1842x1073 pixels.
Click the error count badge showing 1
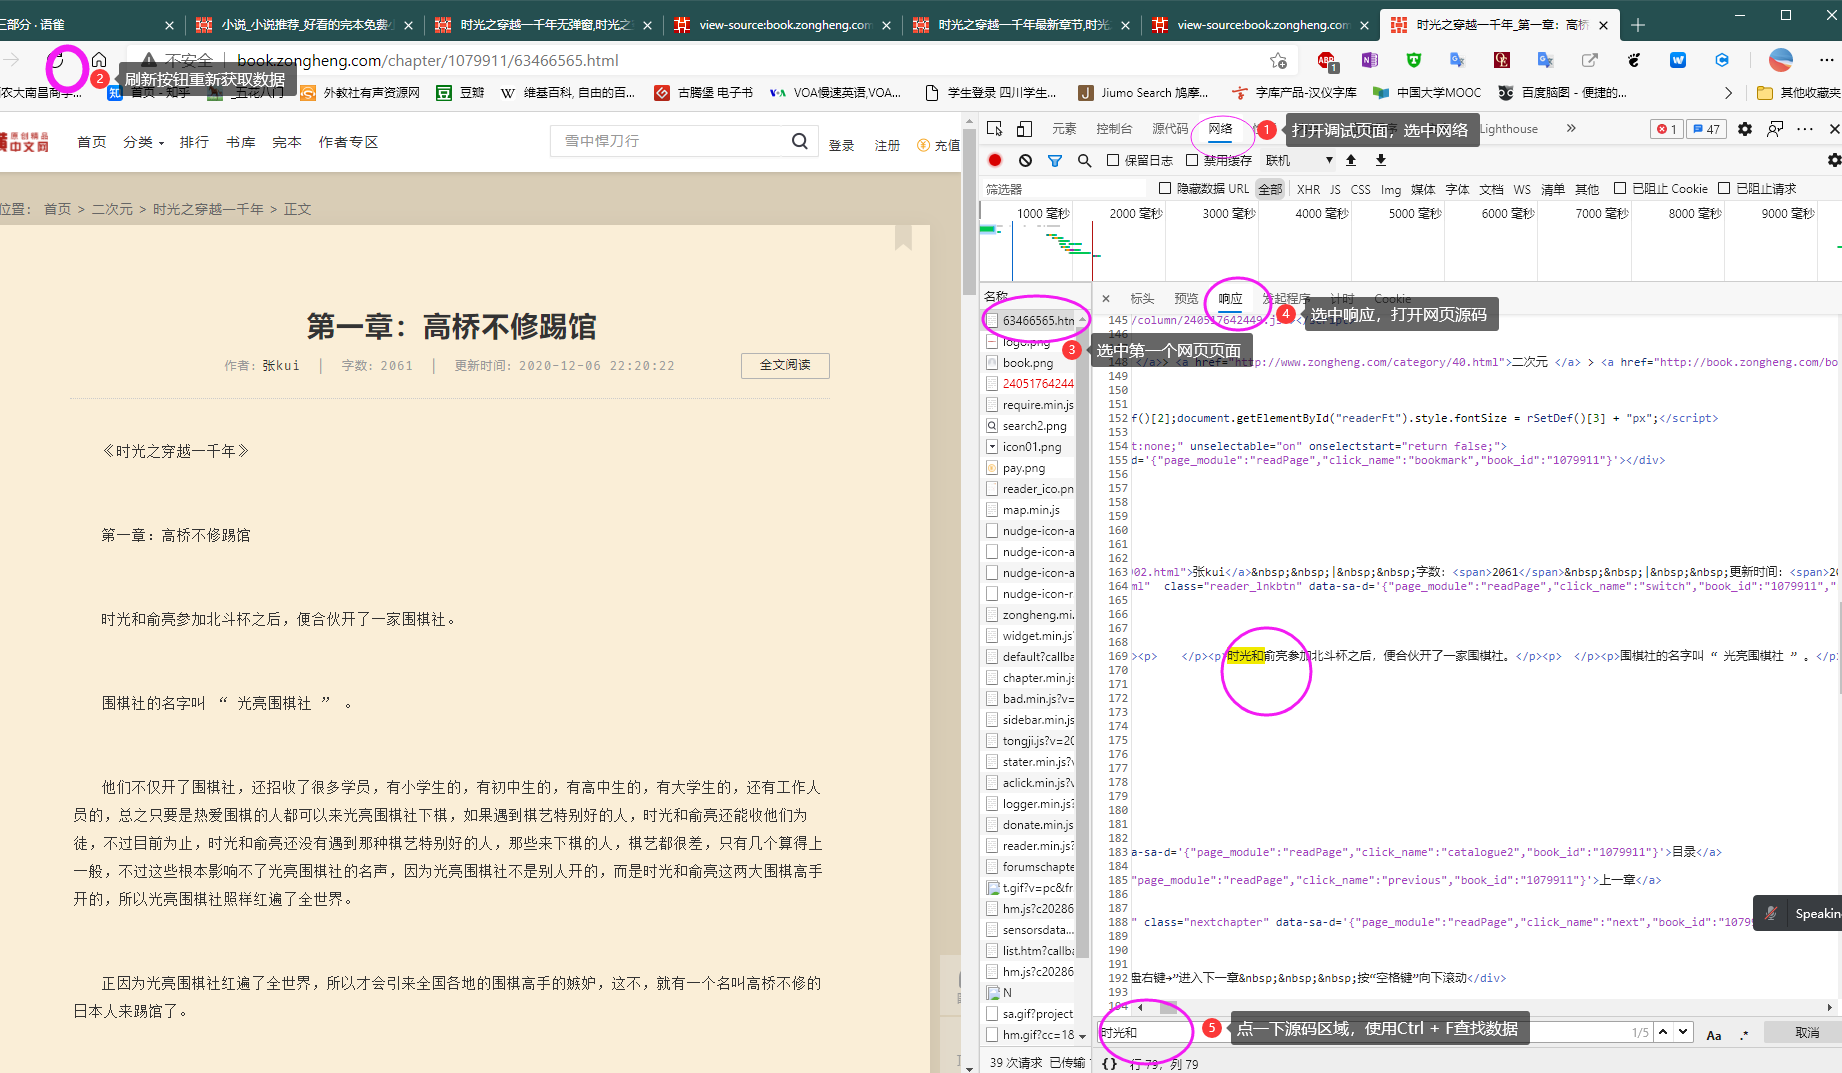(x=1666, y=129)
